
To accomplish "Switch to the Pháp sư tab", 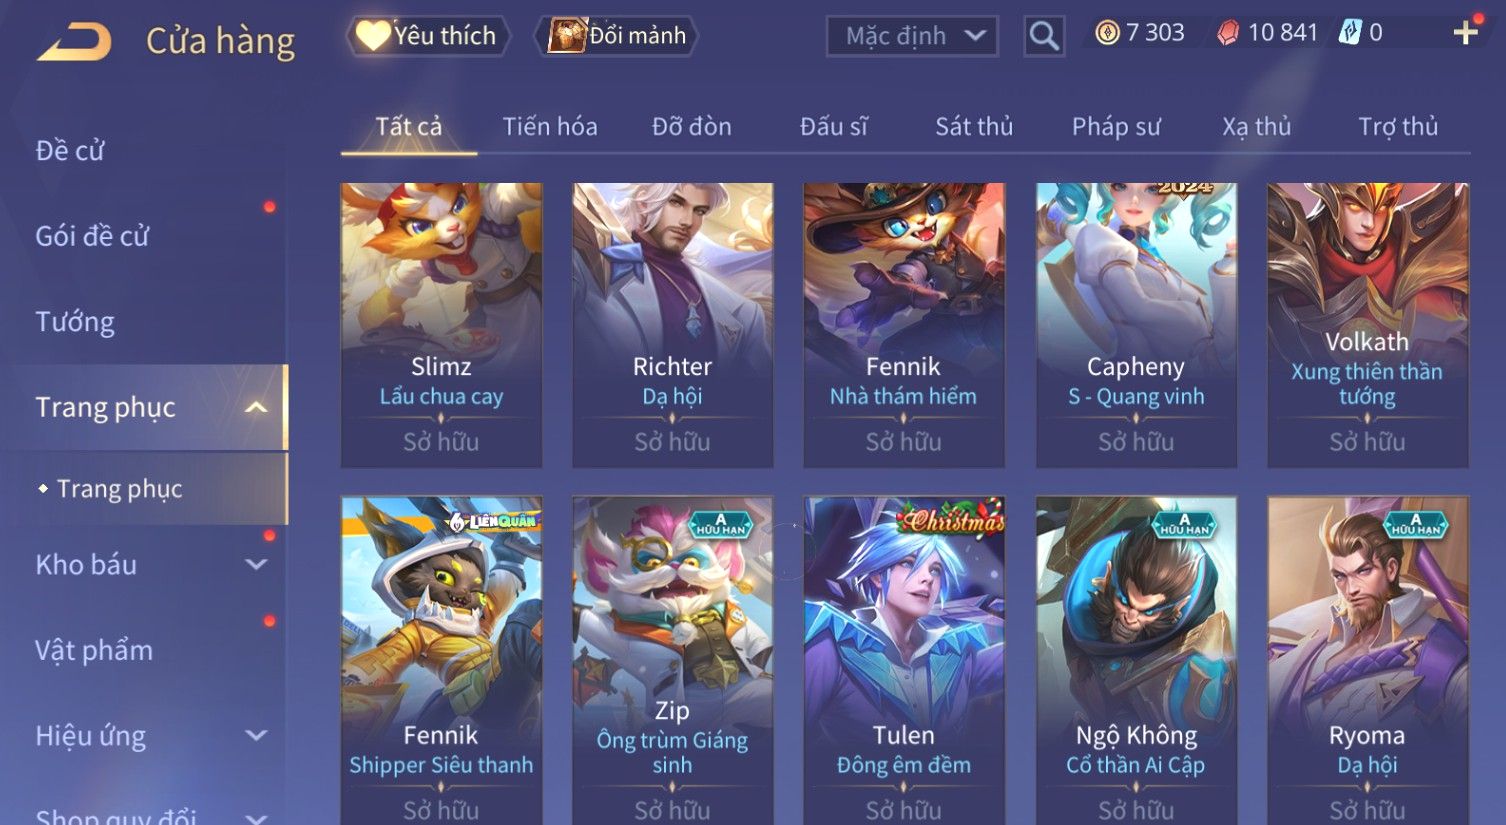I will click(1116, 127).
